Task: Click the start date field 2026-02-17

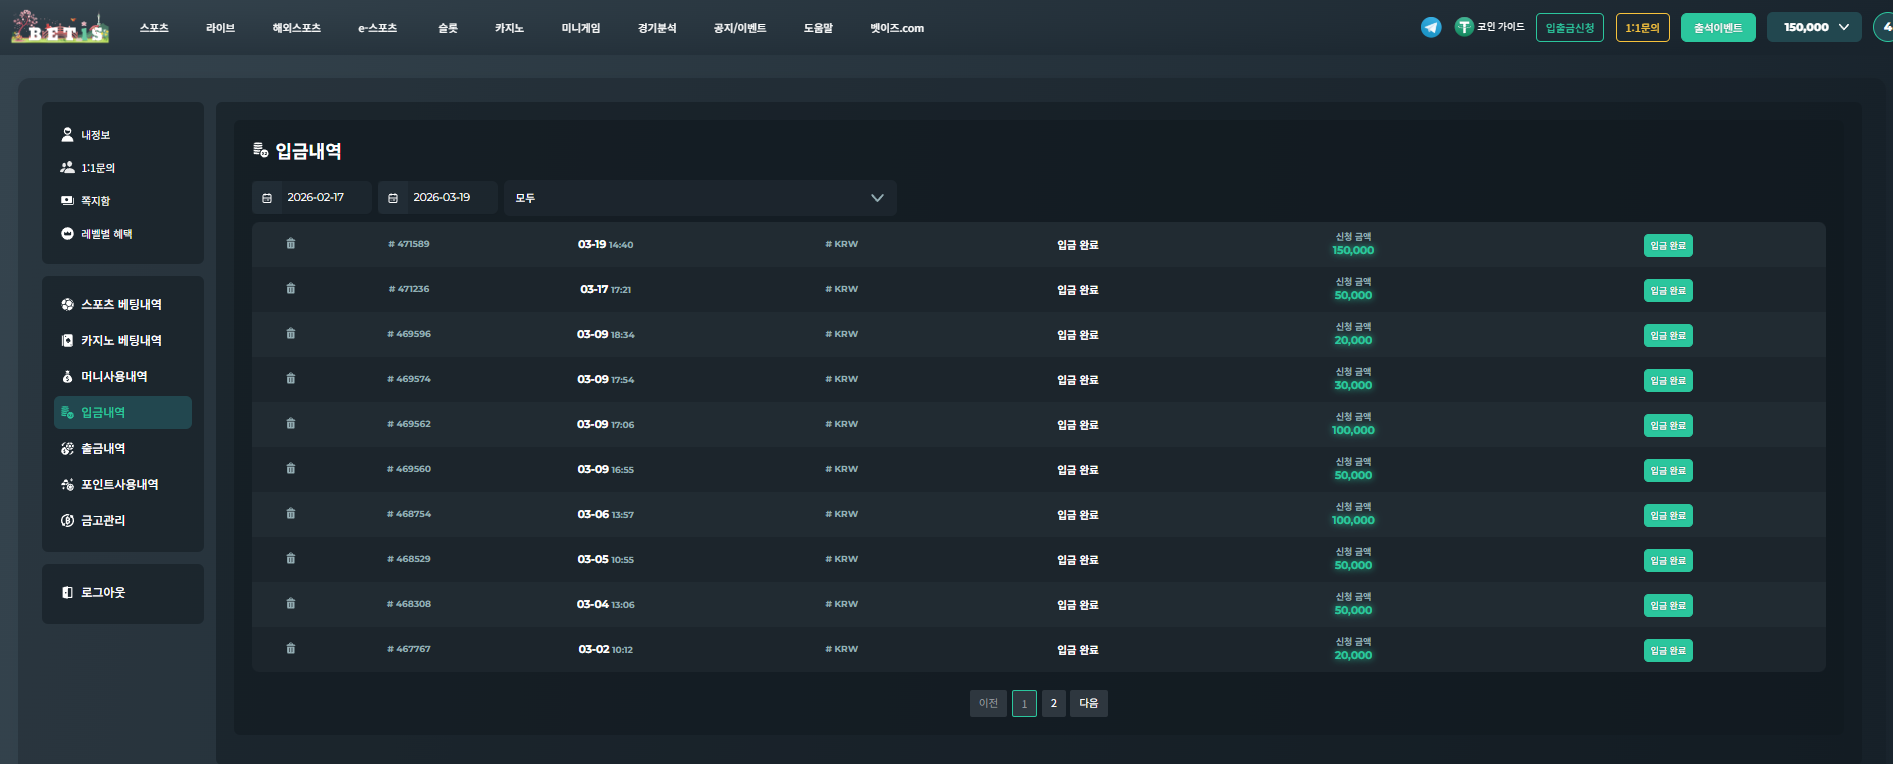Action: coord(316,198)
